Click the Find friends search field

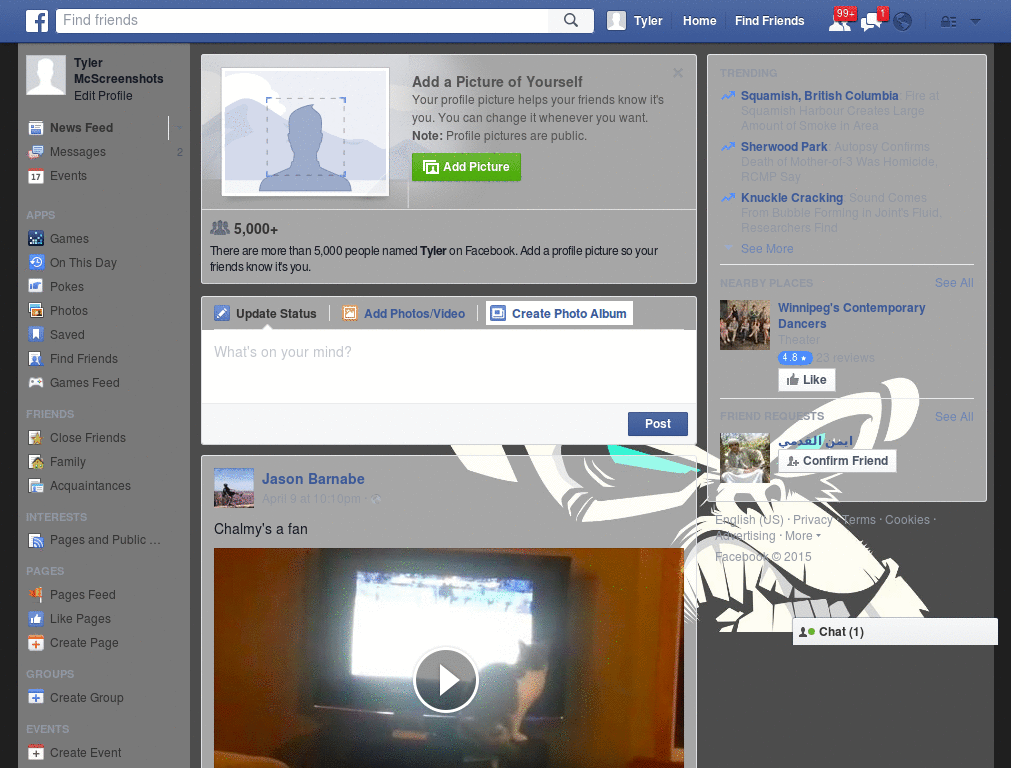303,20
